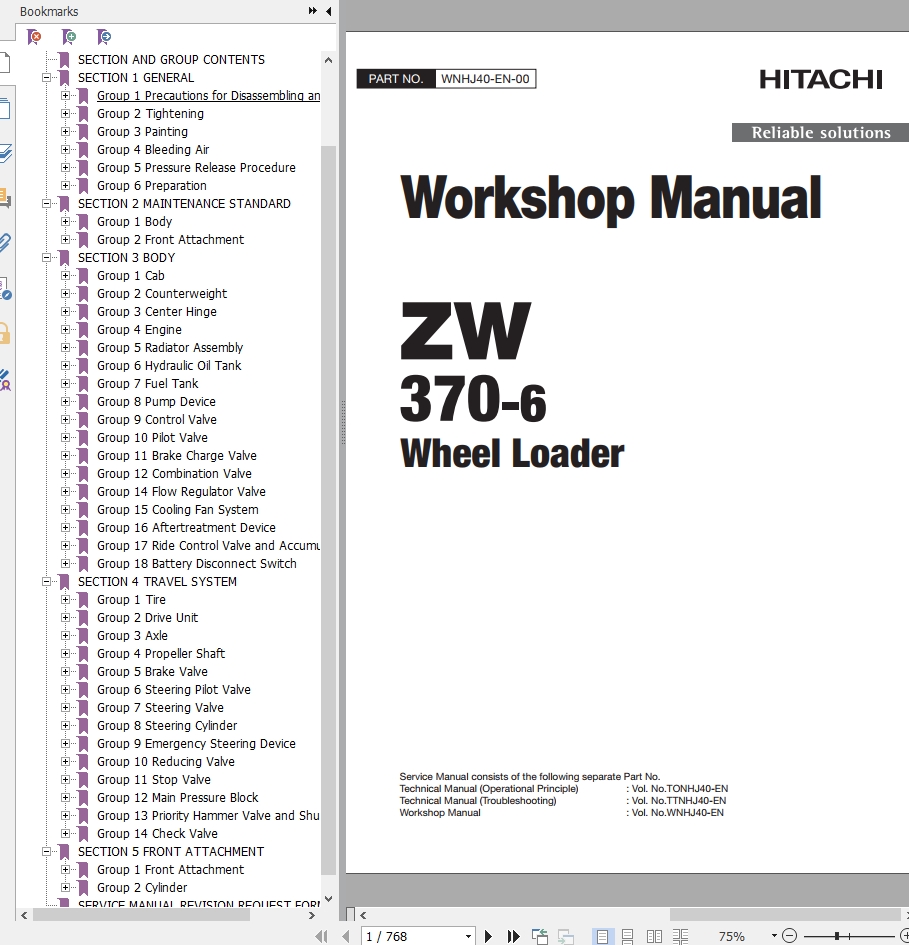Select facing pages layout mode
This screenshot has height=945, width=909.
(x=654, y=936)
